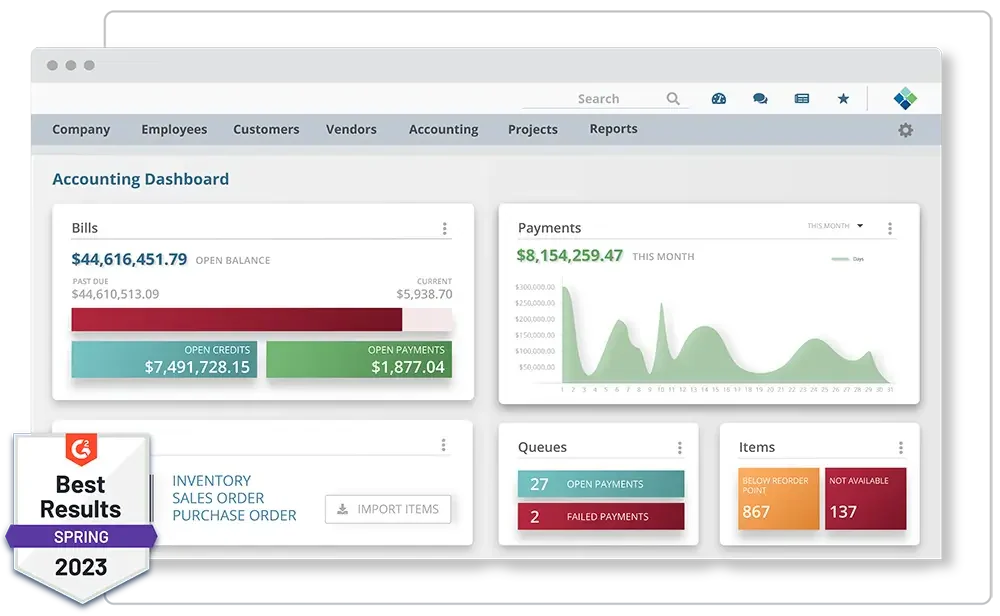The height and width of the screenshot is (616, 1000).
Task: Click the past due red progress bar
Action: point(237,319)
